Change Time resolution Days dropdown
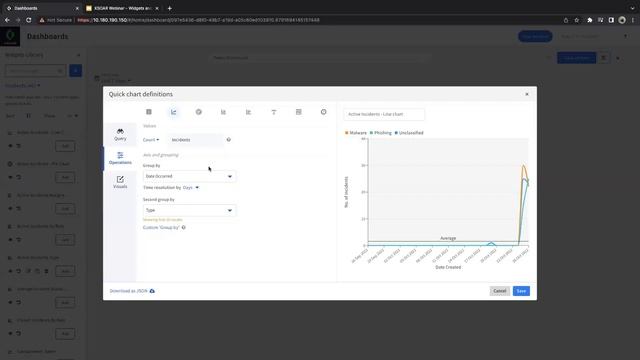 pyautogui.click(x=191, y=187)
